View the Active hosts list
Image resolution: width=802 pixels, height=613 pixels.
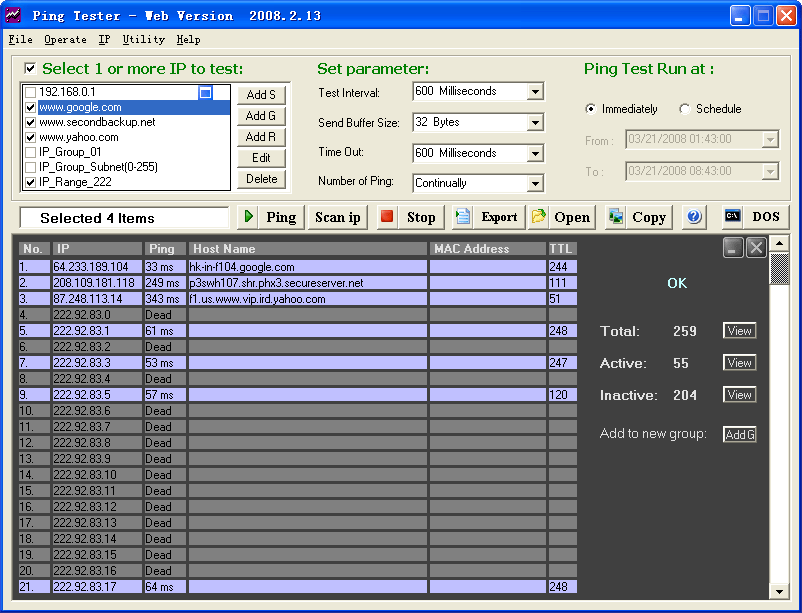(x=740, y=363)
